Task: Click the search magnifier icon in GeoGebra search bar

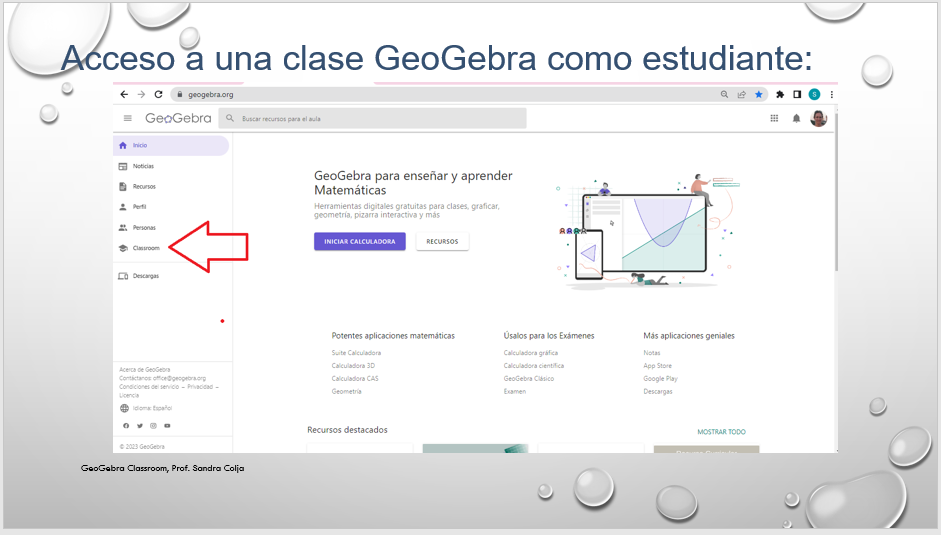Action: pos(230,118)
